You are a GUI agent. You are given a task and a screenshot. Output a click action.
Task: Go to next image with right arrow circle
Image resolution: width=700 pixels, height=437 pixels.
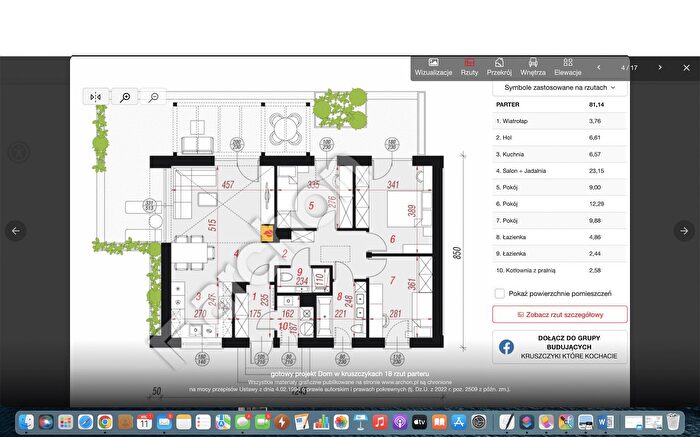(684, 231)
